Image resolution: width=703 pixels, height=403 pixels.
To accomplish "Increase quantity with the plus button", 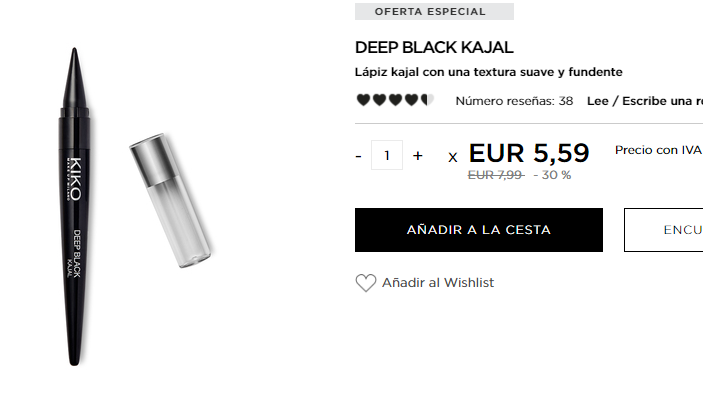I will [x=417, y=156].
